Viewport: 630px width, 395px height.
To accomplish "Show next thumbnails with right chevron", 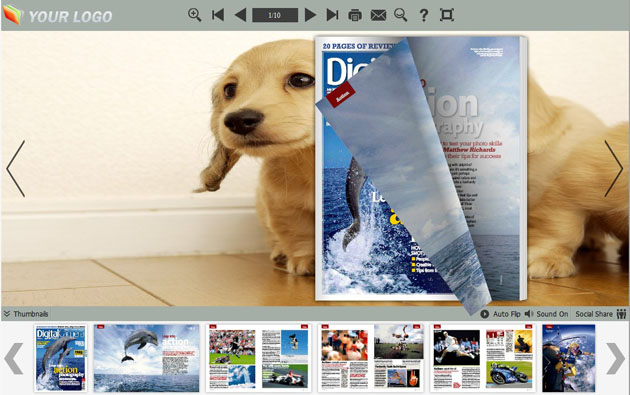I will 616,358.
